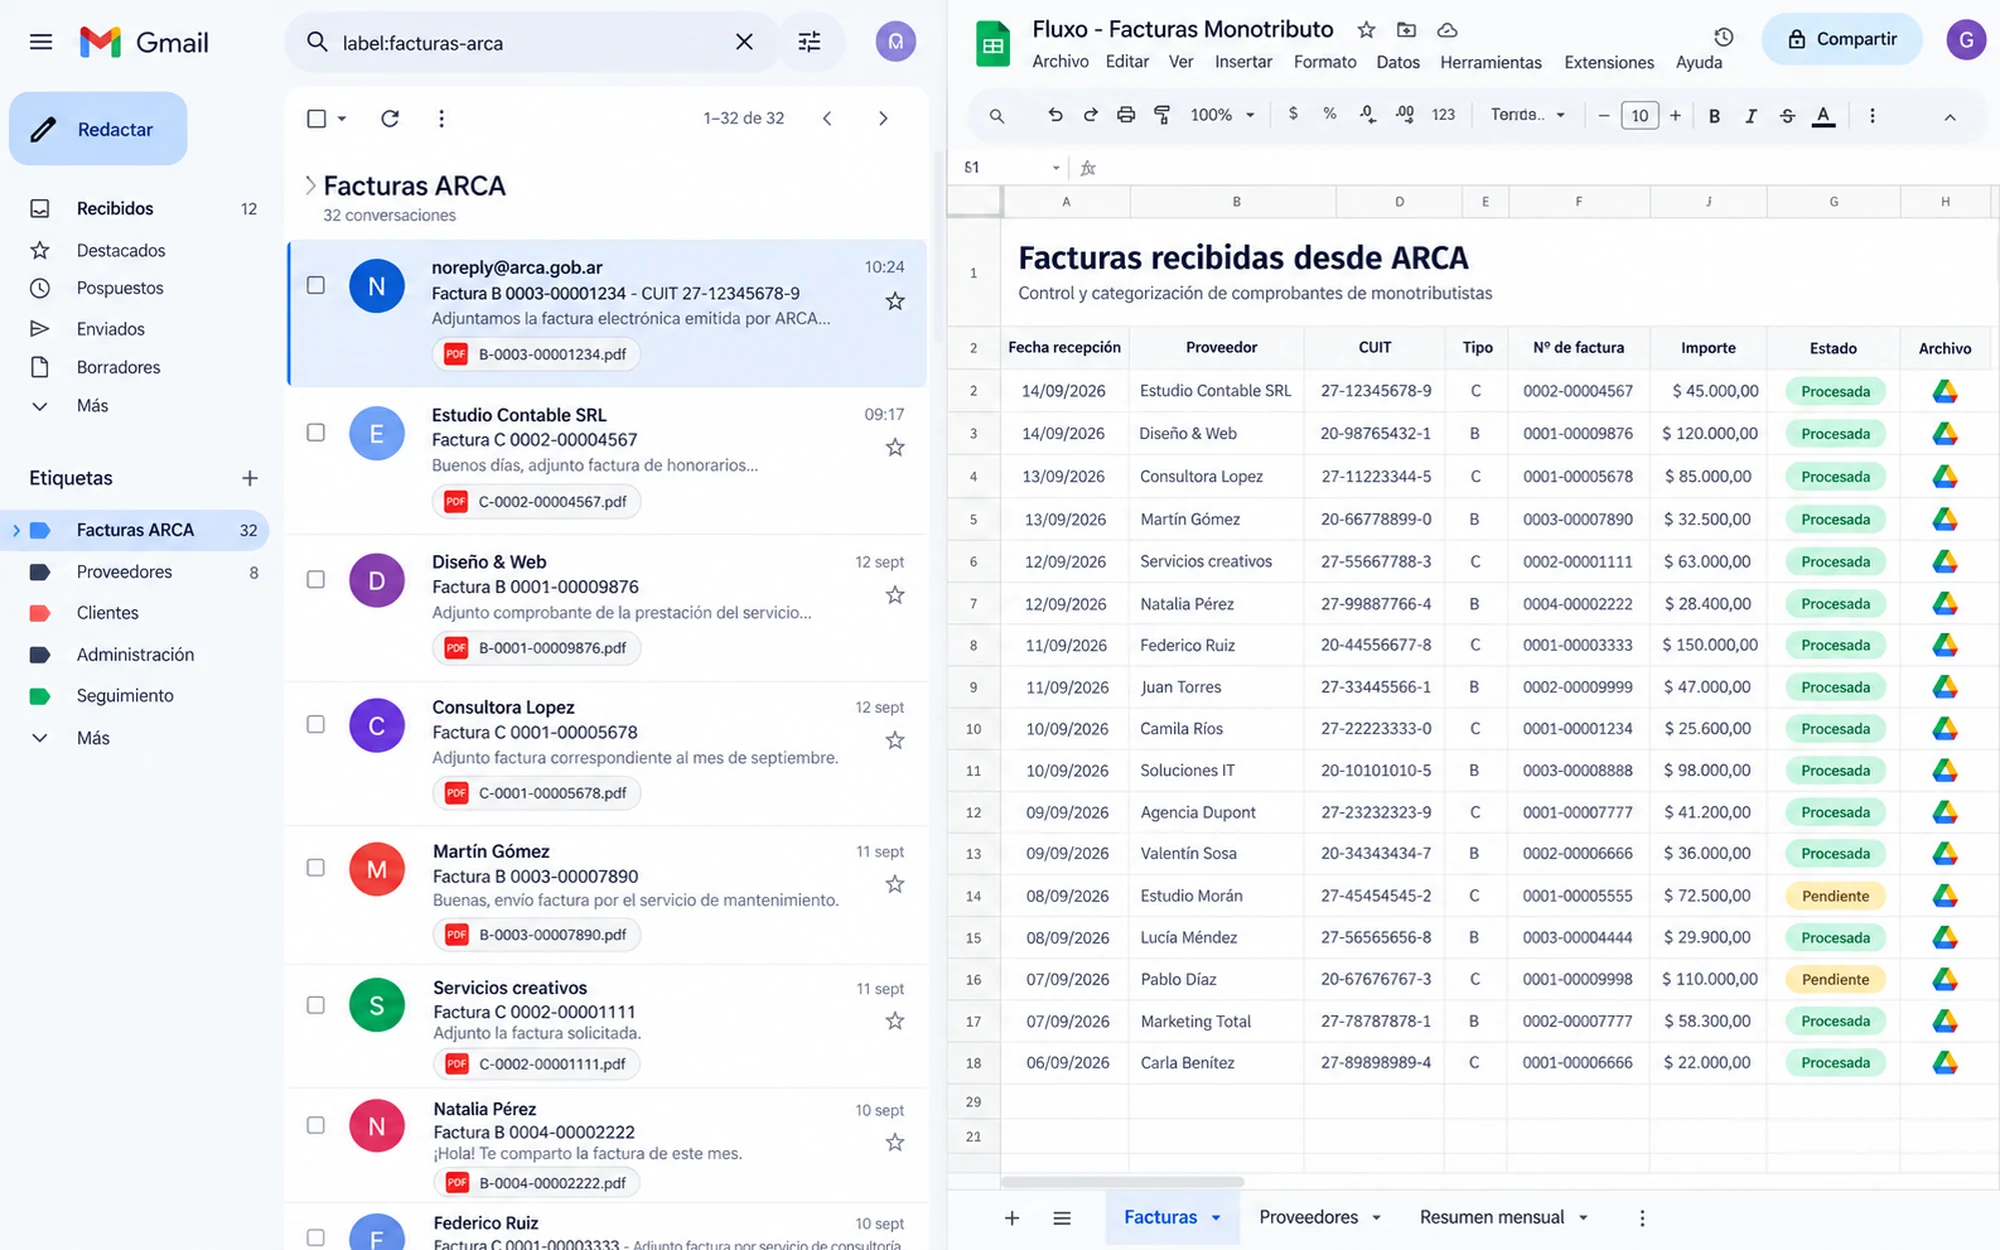Star the noreply@arca.gob.ar email
Viewport: 2000px width, 1250px height.
coord(895,301)
